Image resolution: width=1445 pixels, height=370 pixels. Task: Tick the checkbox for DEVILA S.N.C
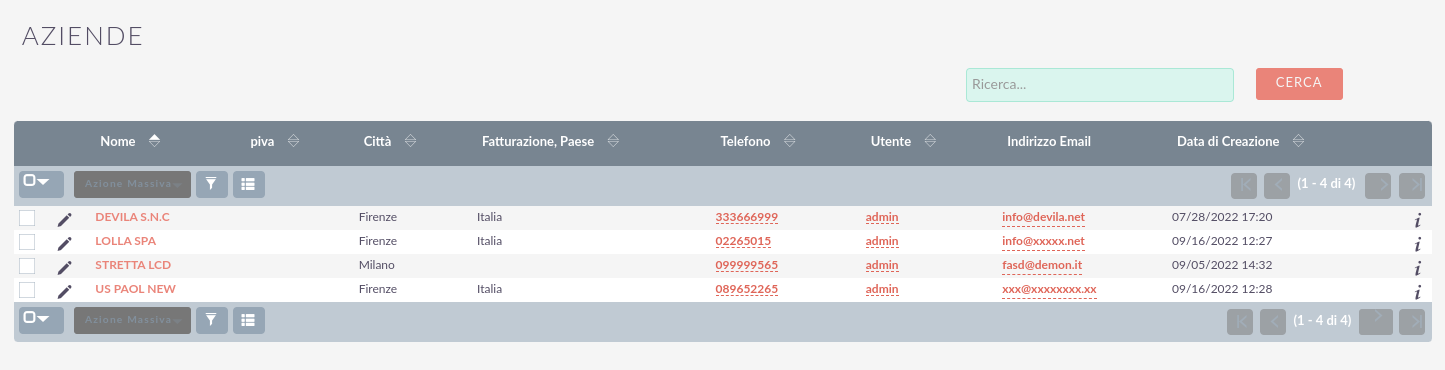click(27, 218)
